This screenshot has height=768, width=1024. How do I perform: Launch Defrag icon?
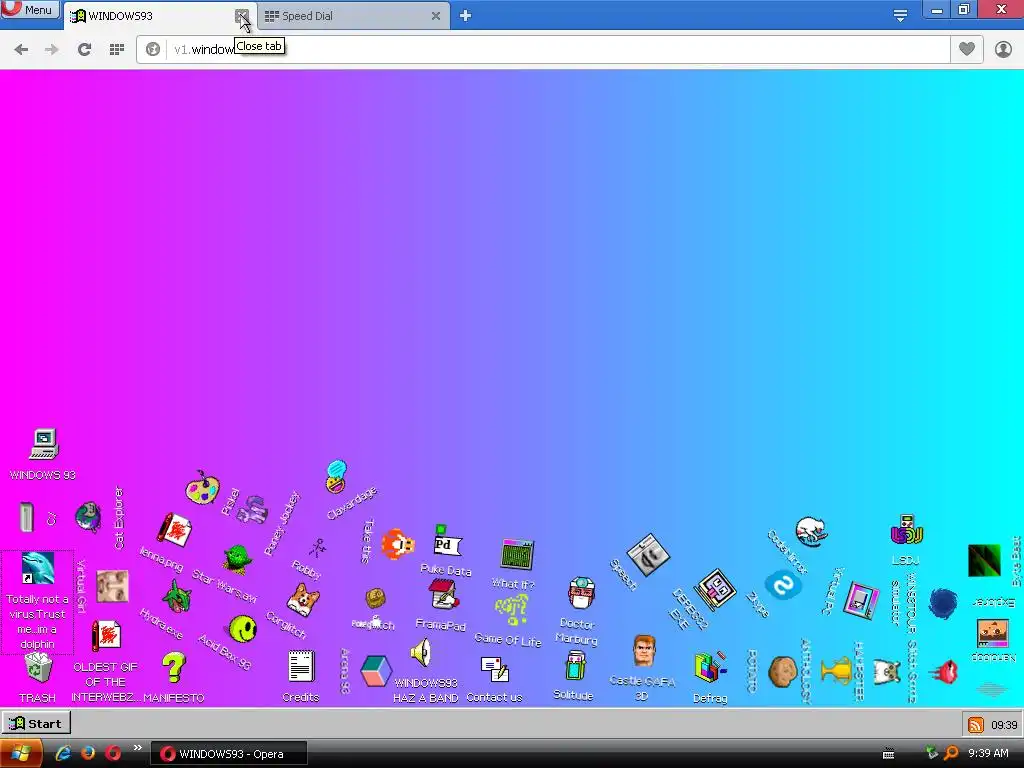(711, 669)
